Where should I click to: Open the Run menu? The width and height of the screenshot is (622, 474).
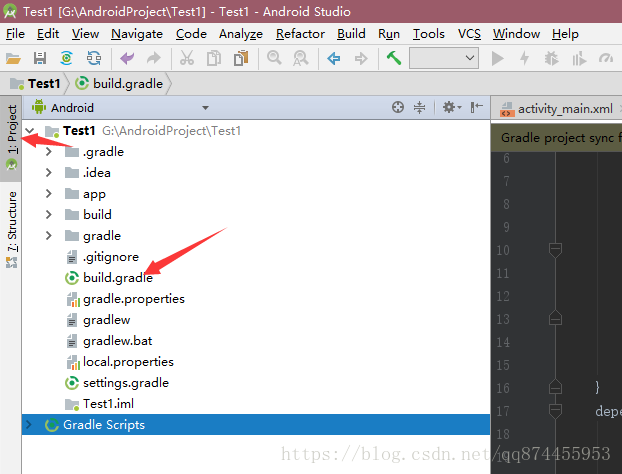tap(389, 34)
